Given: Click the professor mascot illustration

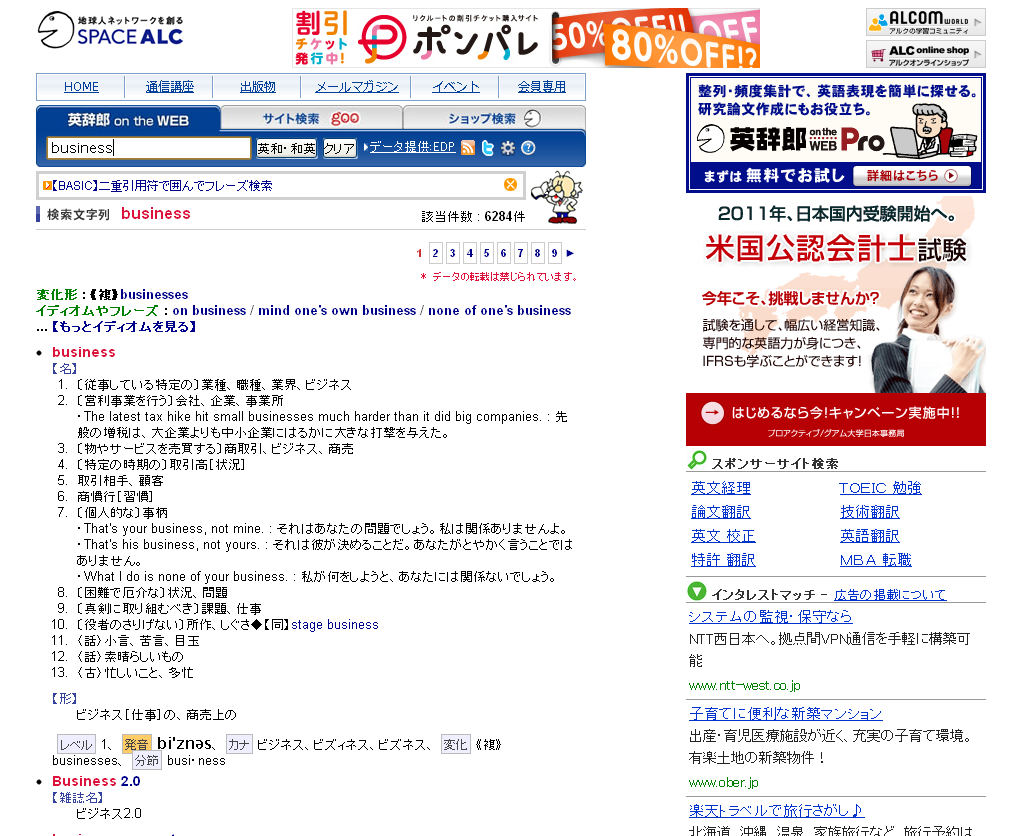Looking at the screenshot, I should [x=558, y=197].
